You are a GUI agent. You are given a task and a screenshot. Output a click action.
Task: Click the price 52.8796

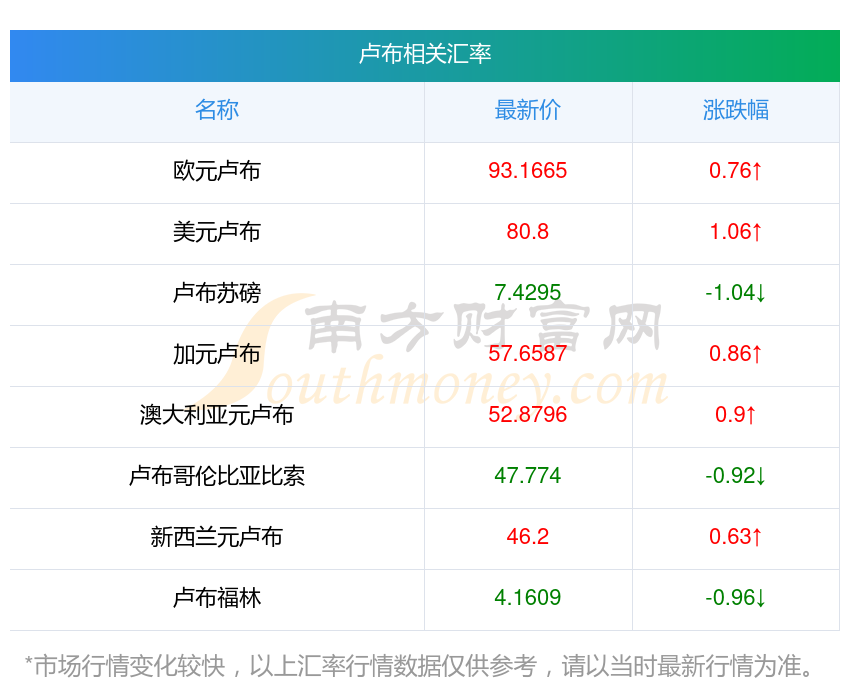[x=527, y=415]
